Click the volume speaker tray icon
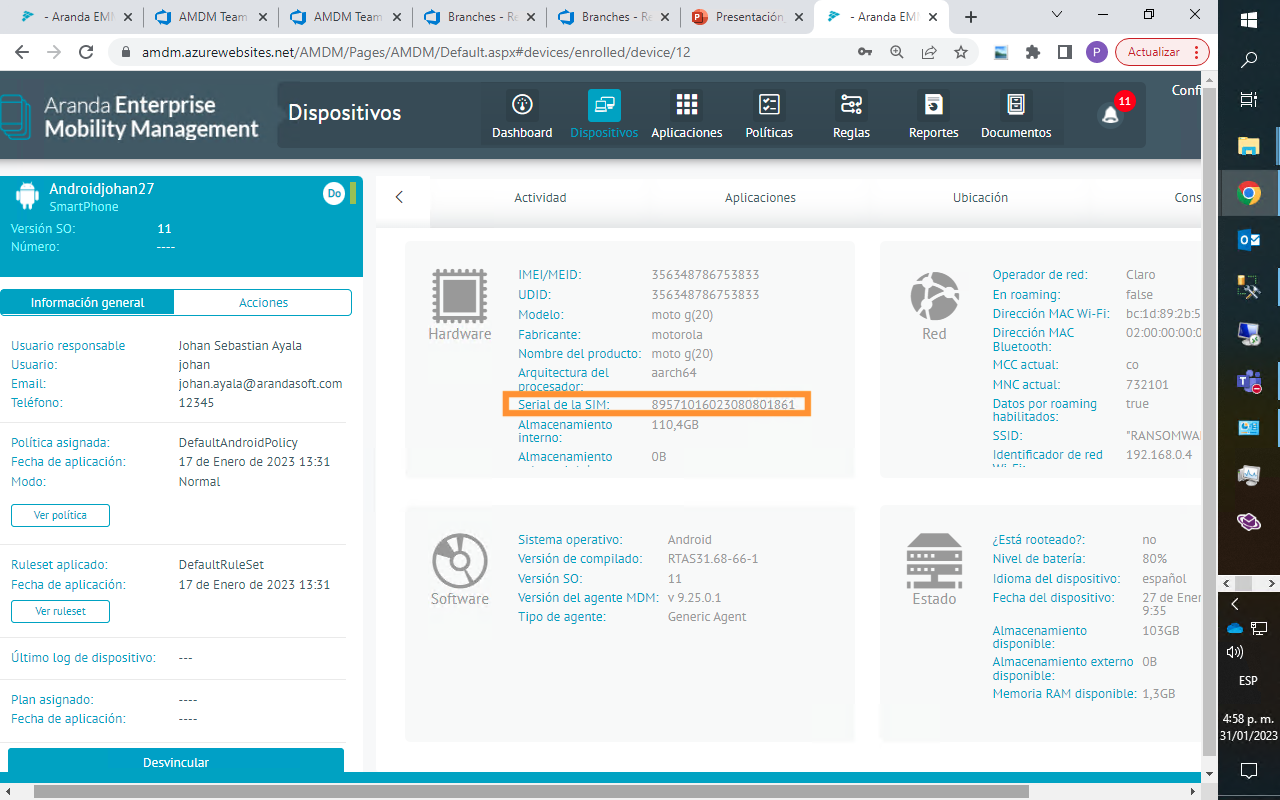Image resolution: width=1280 pixels, height=800 pixels. pyautogui.click(x=1235, y=652)
